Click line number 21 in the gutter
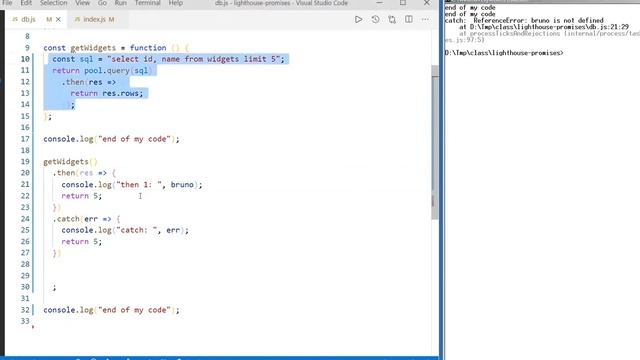 click(25, 184)
